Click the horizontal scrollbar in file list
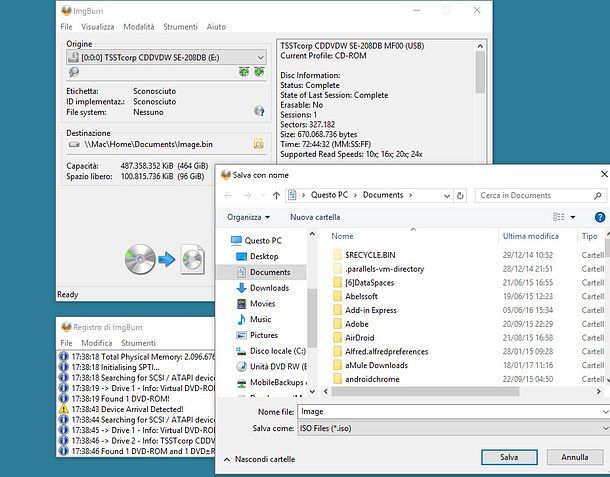This screenshot has width=610, height=477. coord(425,391)
